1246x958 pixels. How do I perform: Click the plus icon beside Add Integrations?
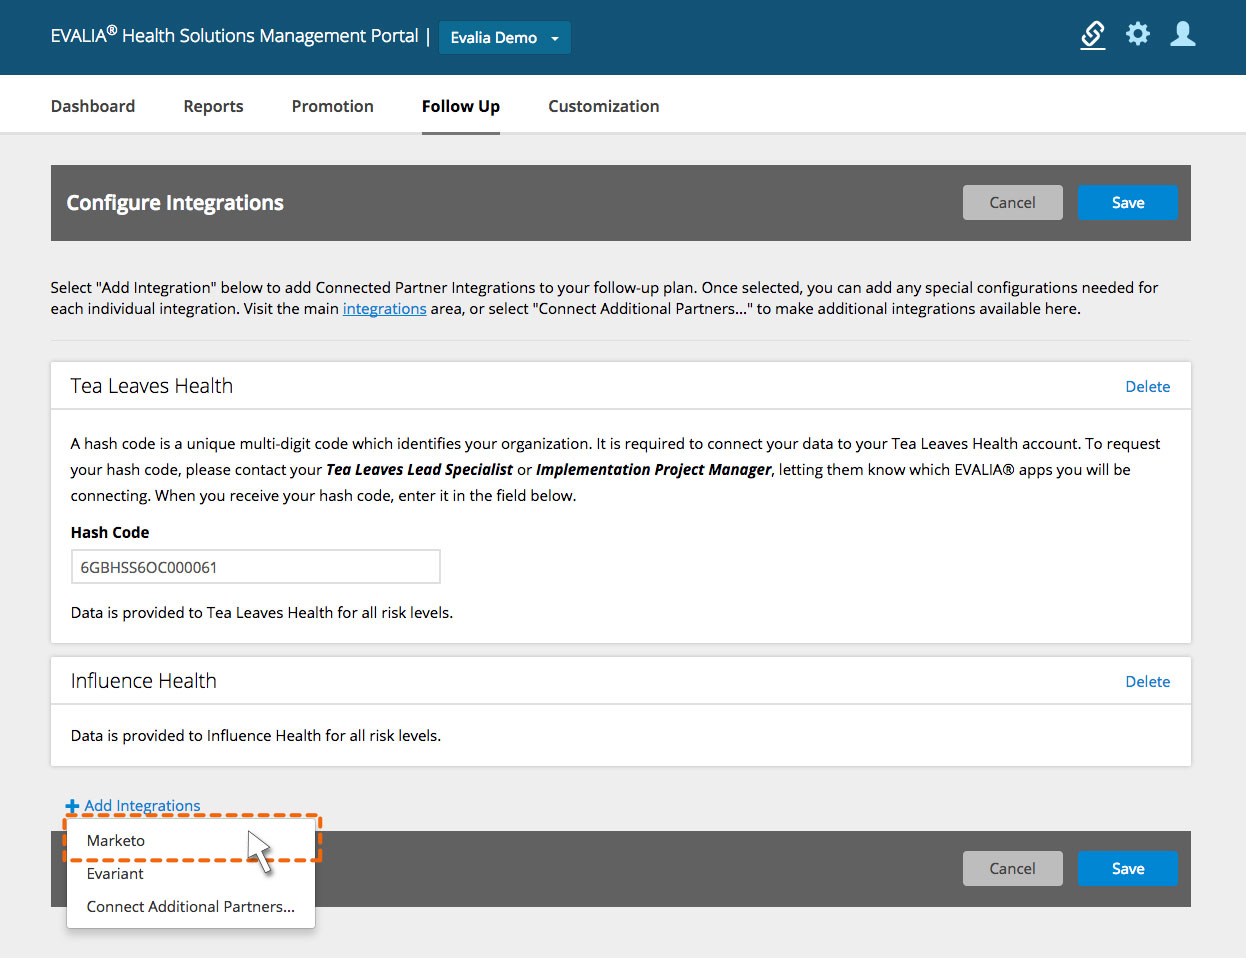(72, 806)
